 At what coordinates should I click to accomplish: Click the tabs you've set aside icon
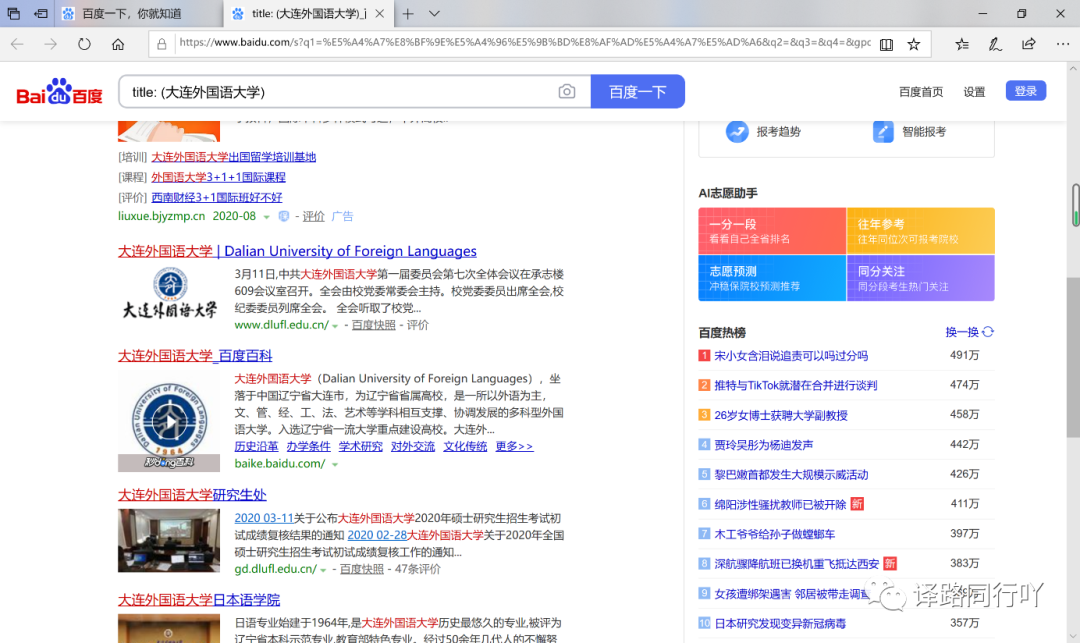(13, 13)
